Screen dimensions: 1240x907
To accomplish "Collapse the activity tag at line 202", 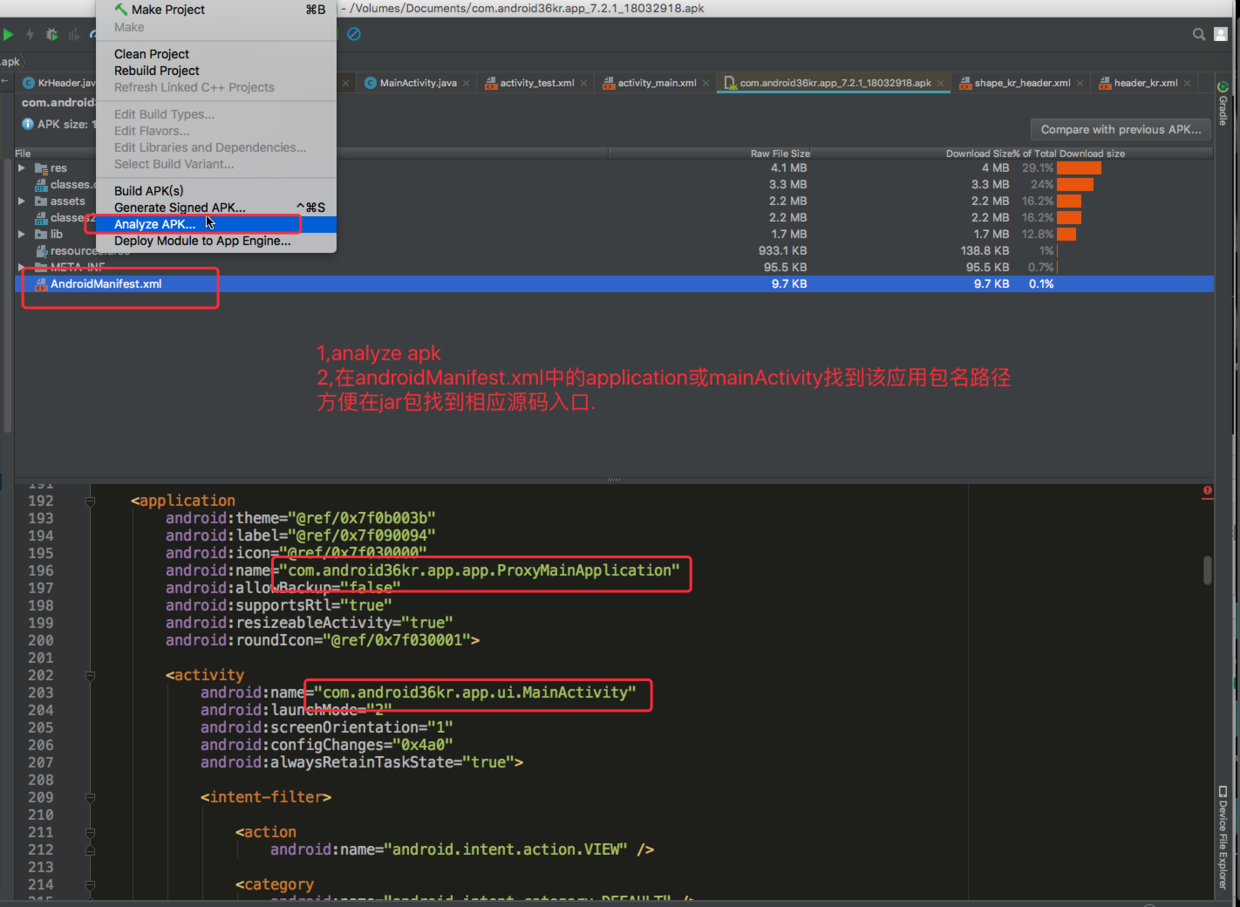I will (90, 675).
